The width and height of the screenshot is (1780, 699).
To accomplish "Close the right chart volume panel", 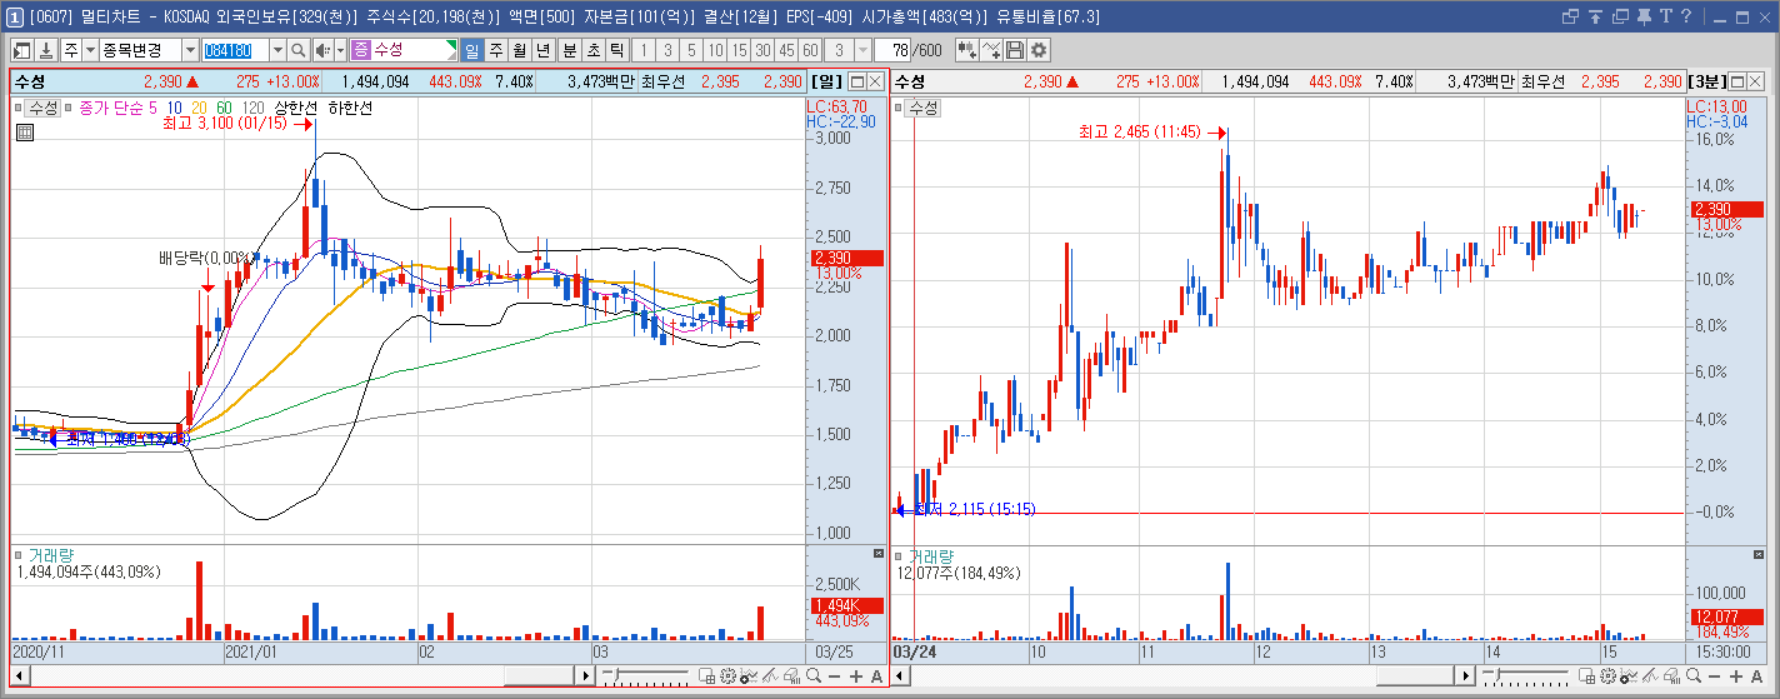I will [x=1759, y=554].
